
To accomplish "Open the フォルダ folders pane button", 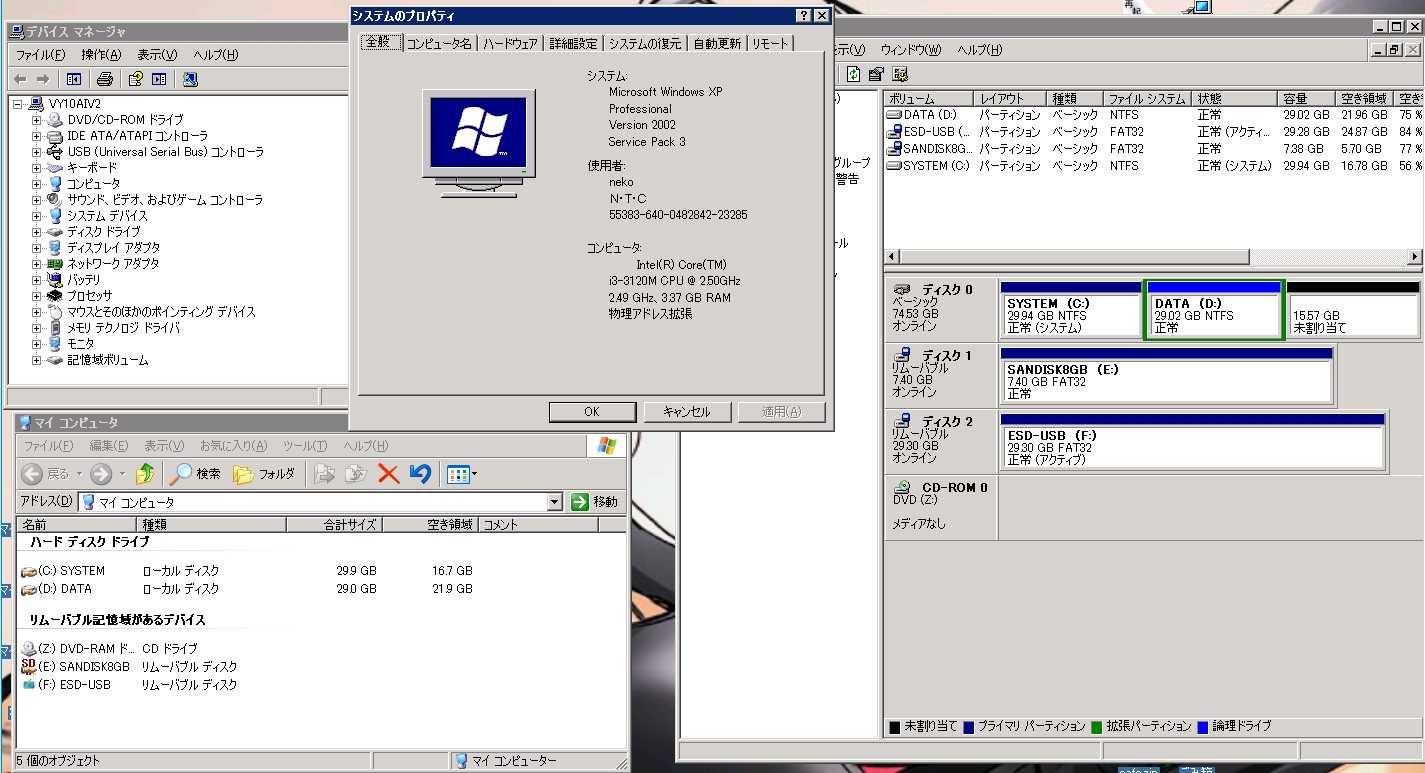I will click(x=264, y=474).
